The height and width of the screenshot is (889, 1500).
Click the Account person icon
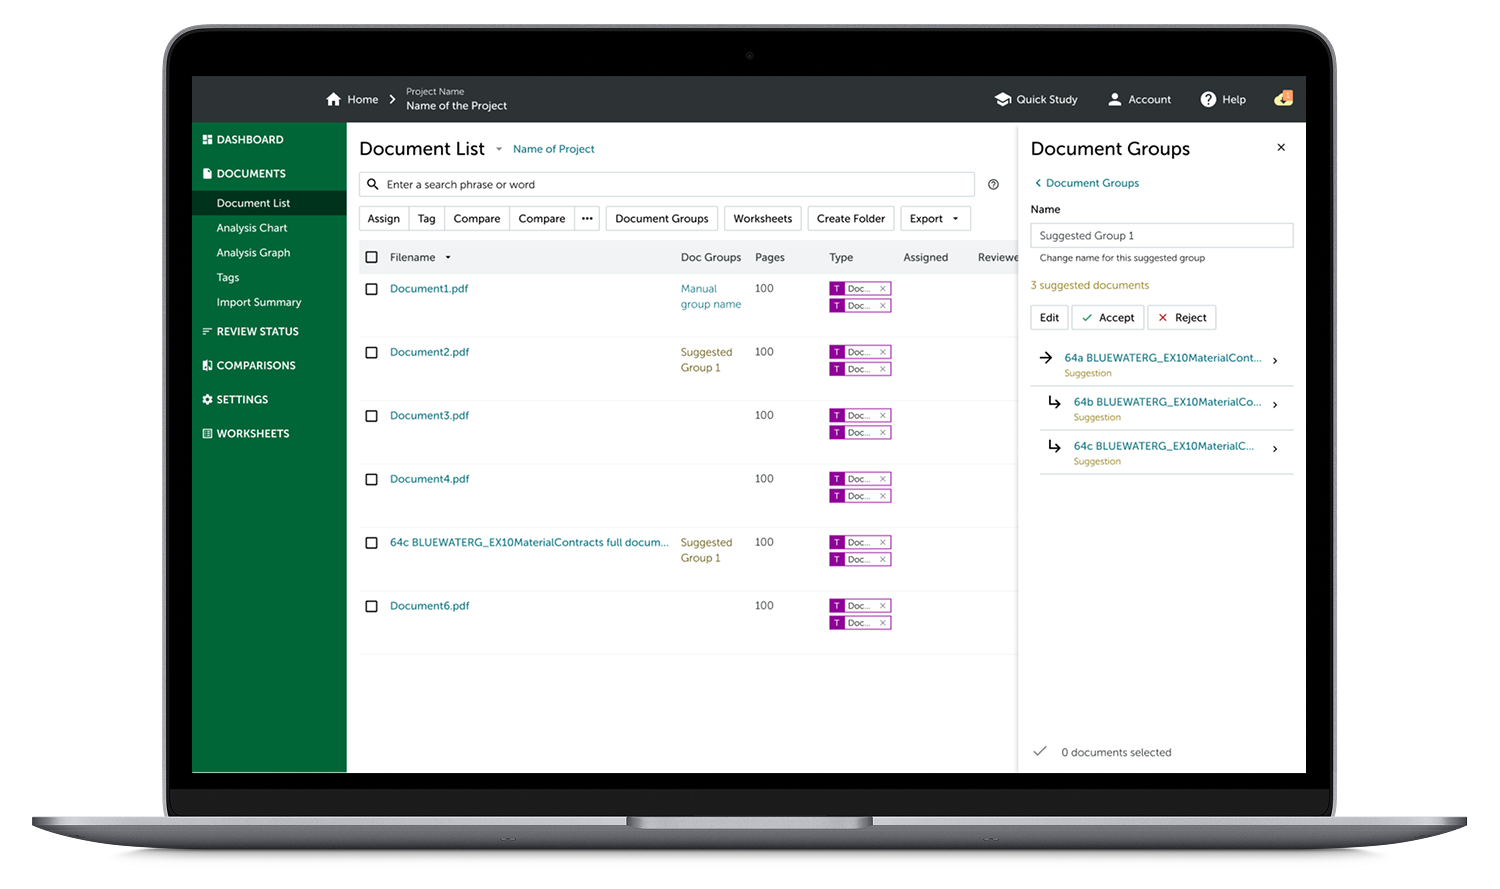1115,100
